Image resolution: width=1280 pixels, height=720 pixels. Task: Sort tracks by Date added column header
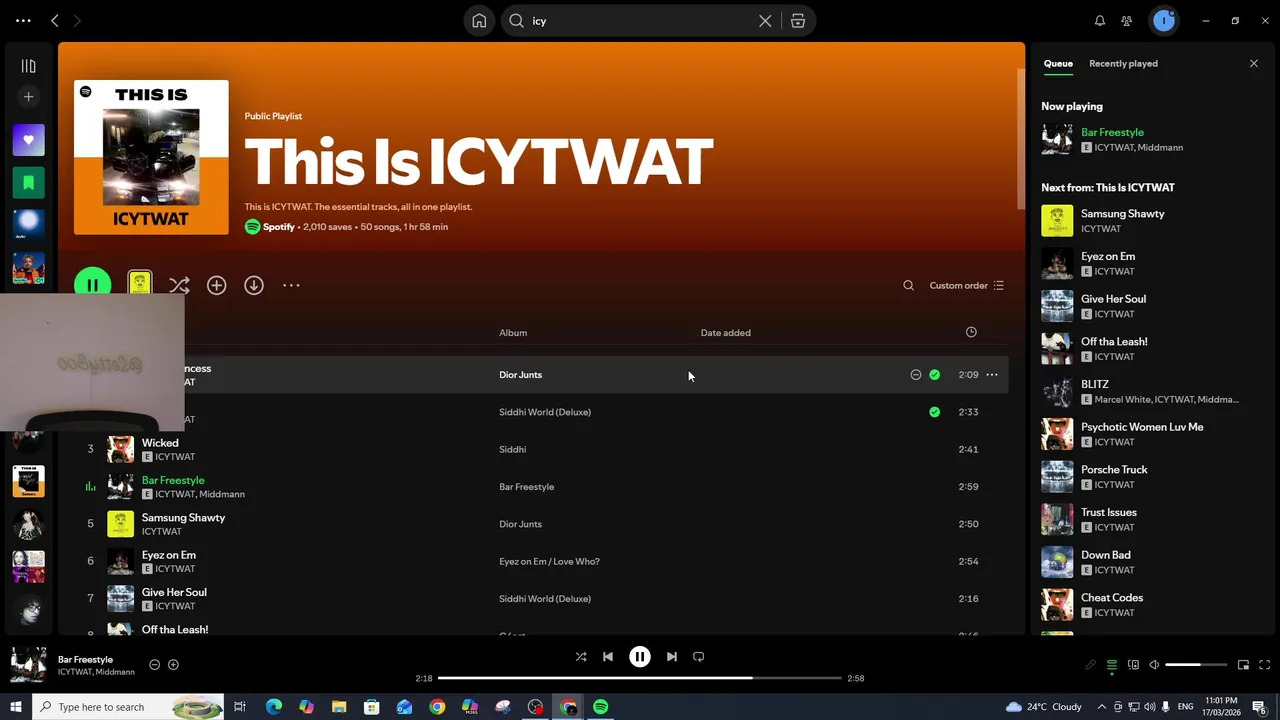(725, 333)
